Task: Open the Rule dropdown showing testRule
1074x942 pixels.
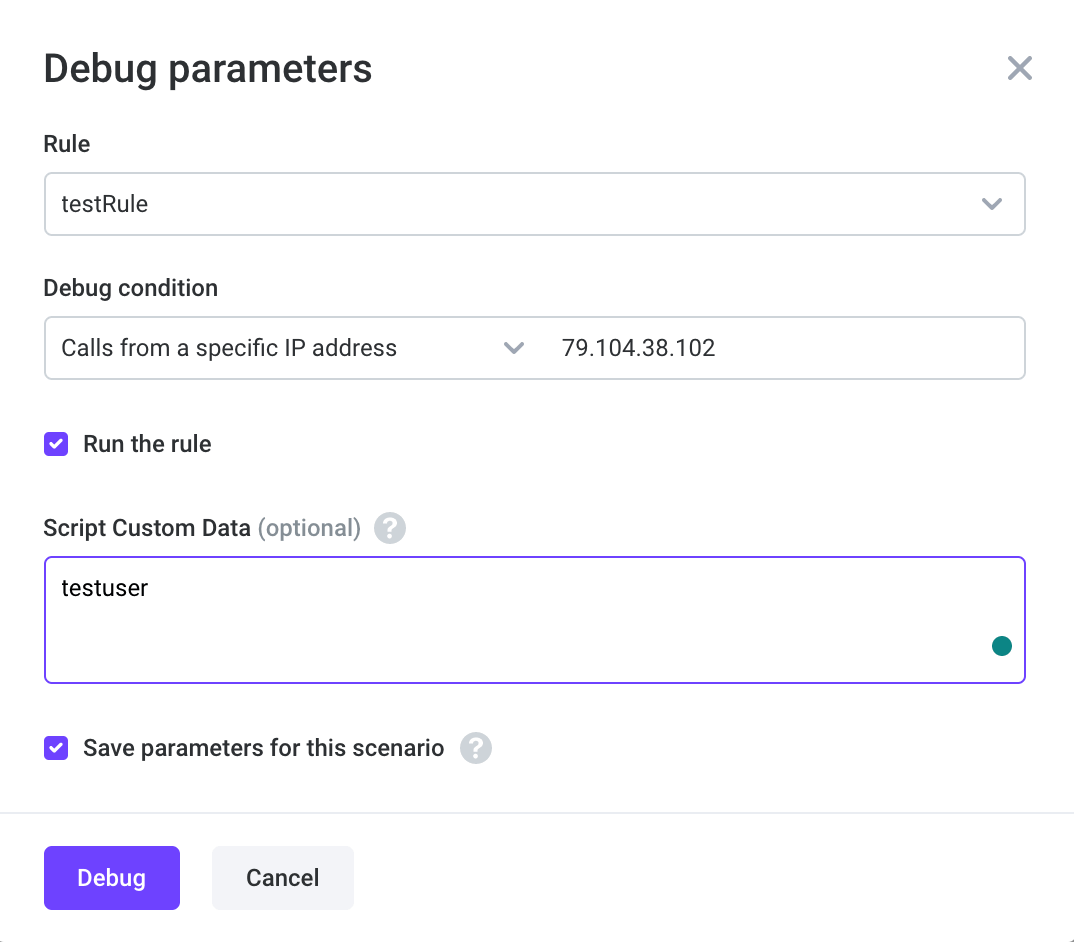Action: [535, 204]
